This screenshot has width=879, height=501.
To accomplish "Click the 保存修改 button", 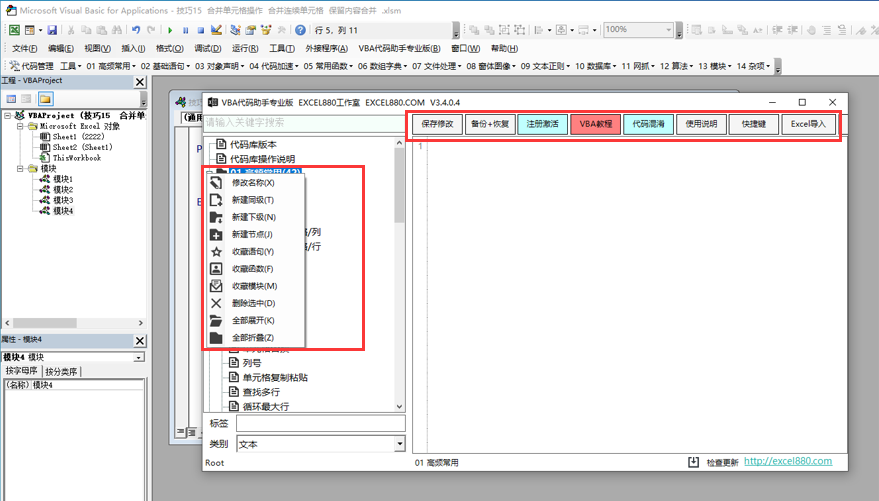I will click(437, 124).
